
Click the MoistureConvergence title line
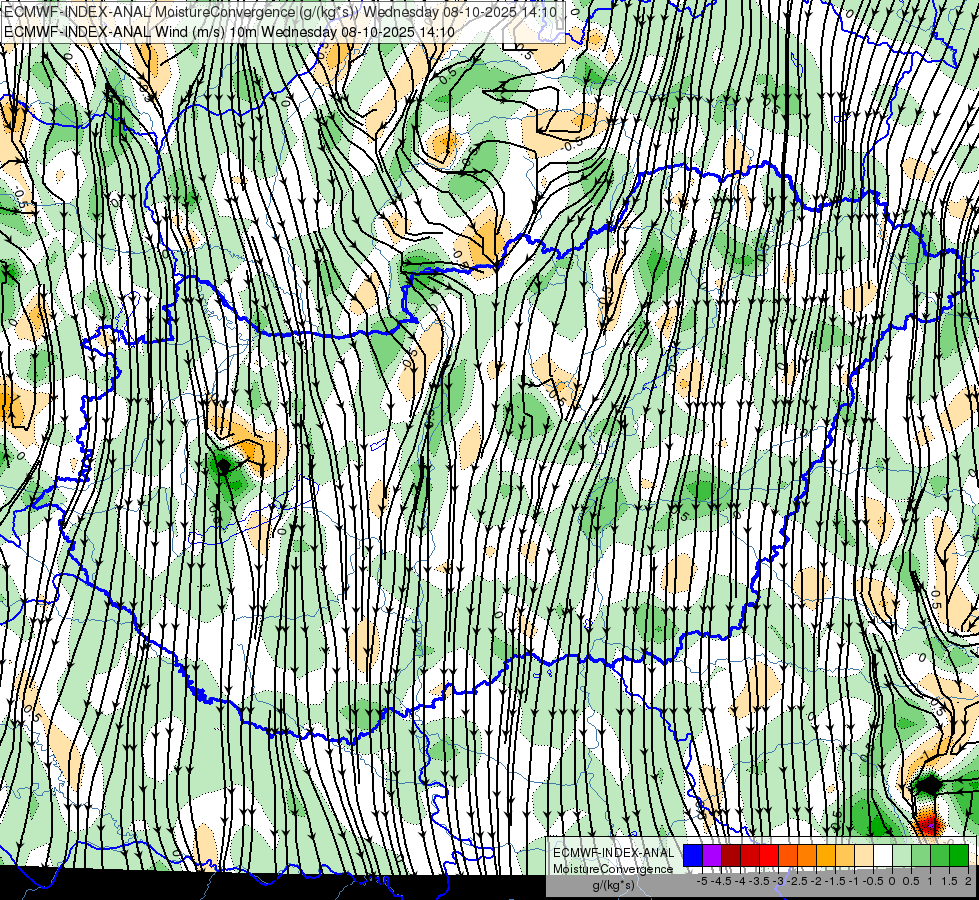click(x=281, y=12)
